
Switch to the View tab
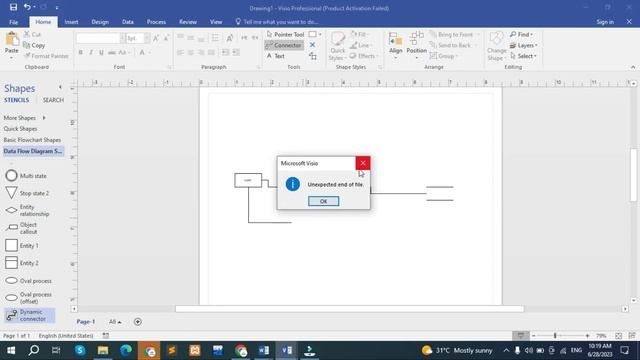(x=216, y=22)
